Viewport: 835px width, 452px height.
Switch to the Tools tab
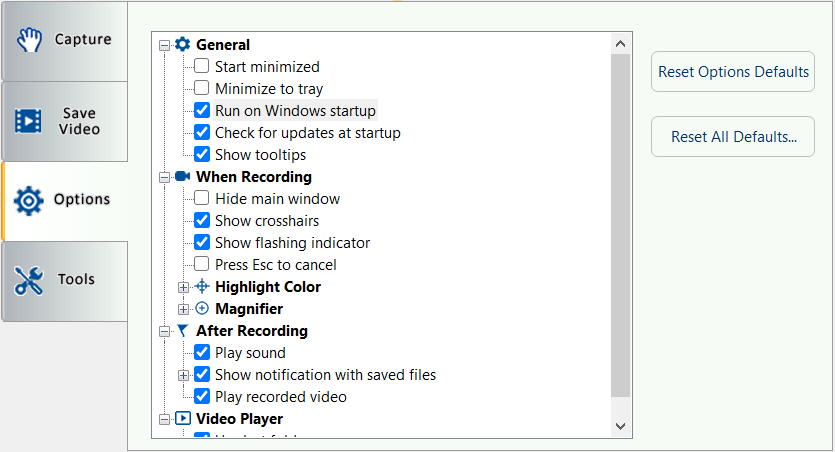point(64,281)
